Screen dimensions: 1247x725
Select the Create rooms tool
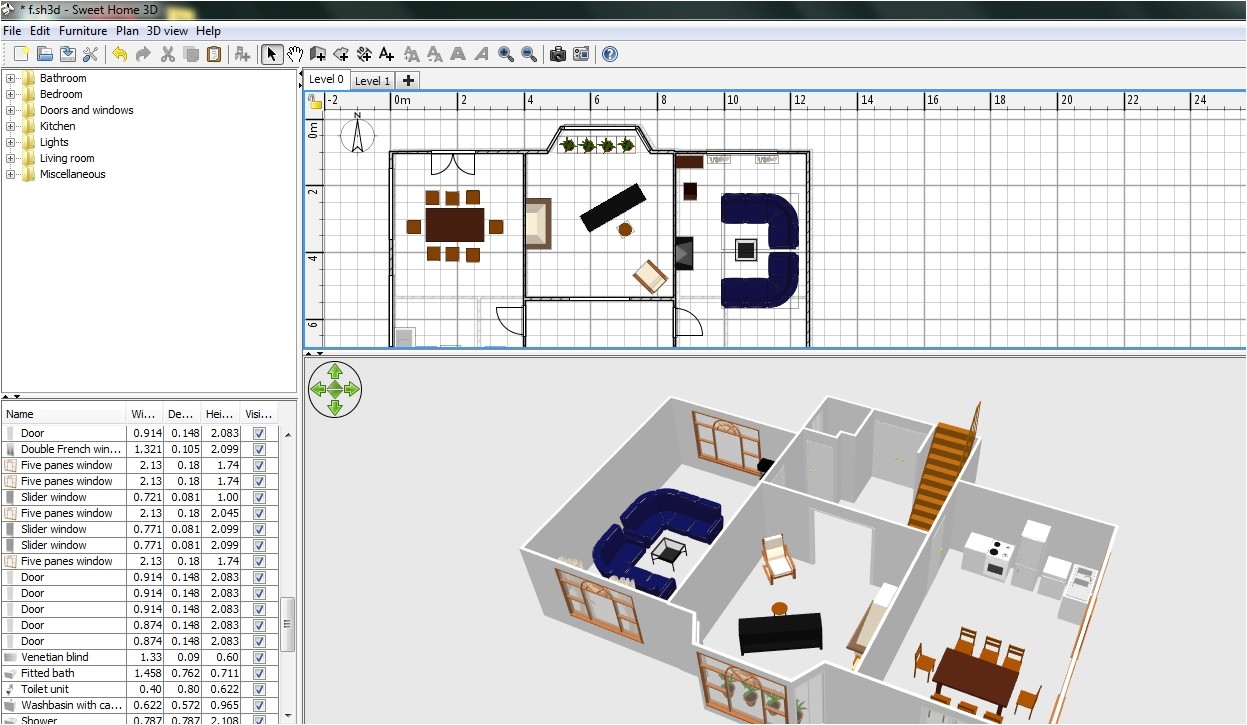[341, 54]
